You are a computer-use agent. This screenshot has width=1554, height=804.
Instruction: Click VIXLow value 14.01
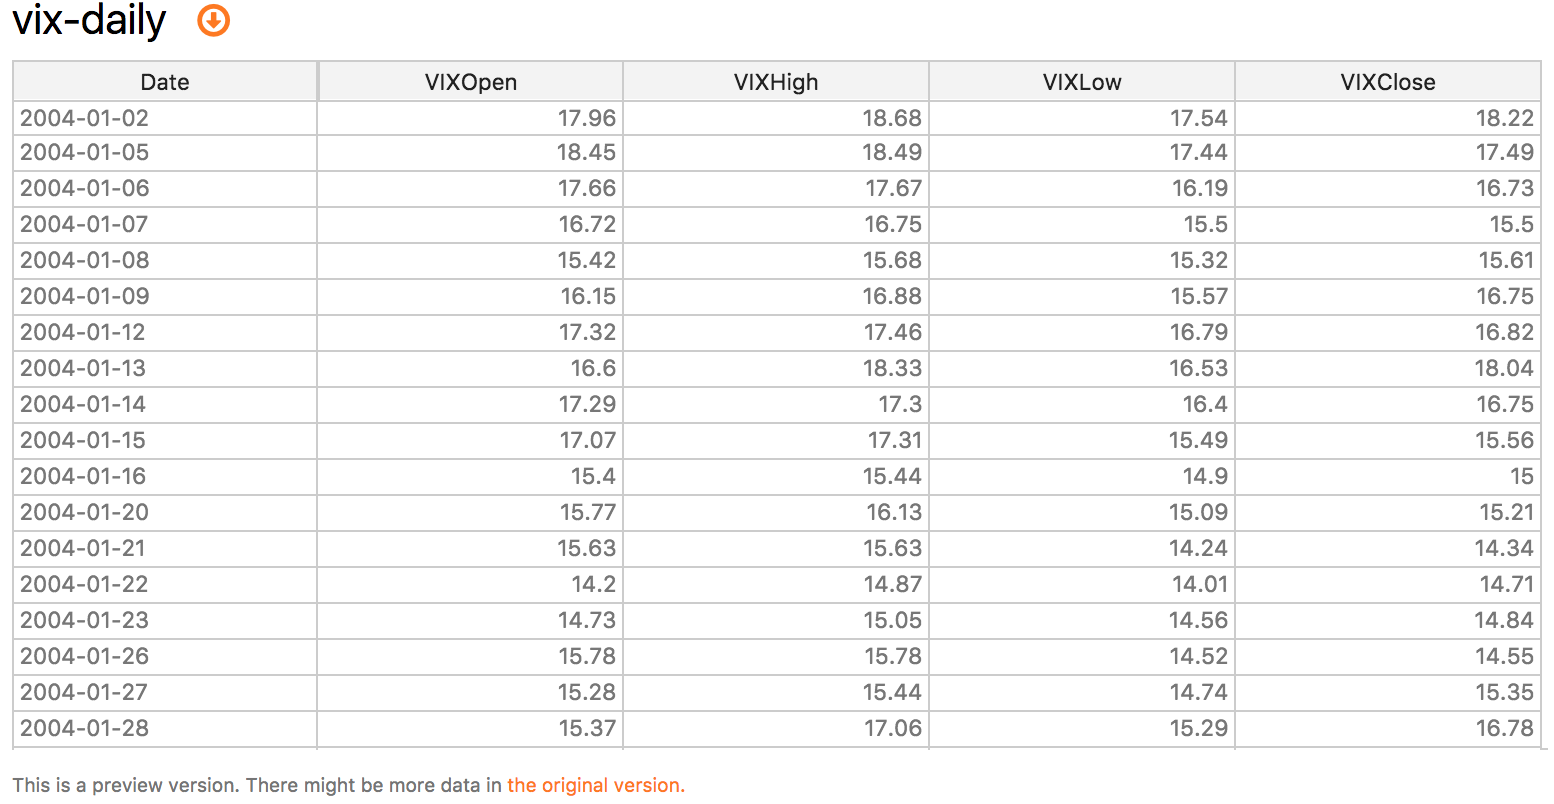pyautogui.click(x=1199, y=584)
